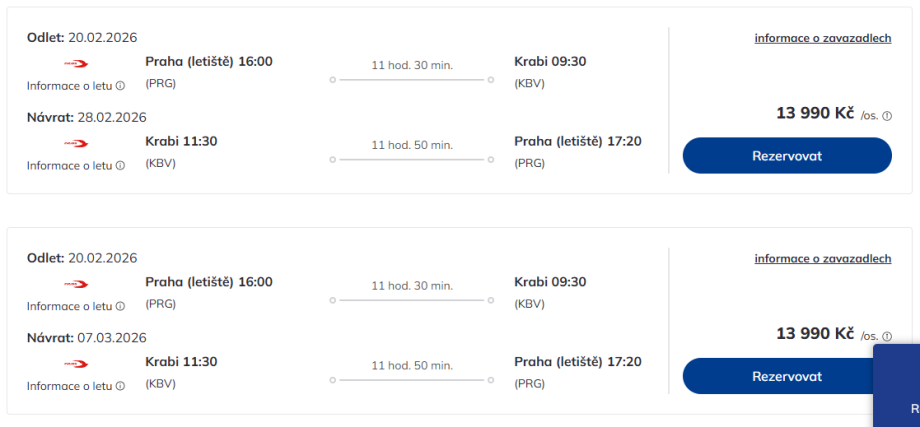Click the info icon beside the second card's departure "Informace o letu"

coord(121,307)
